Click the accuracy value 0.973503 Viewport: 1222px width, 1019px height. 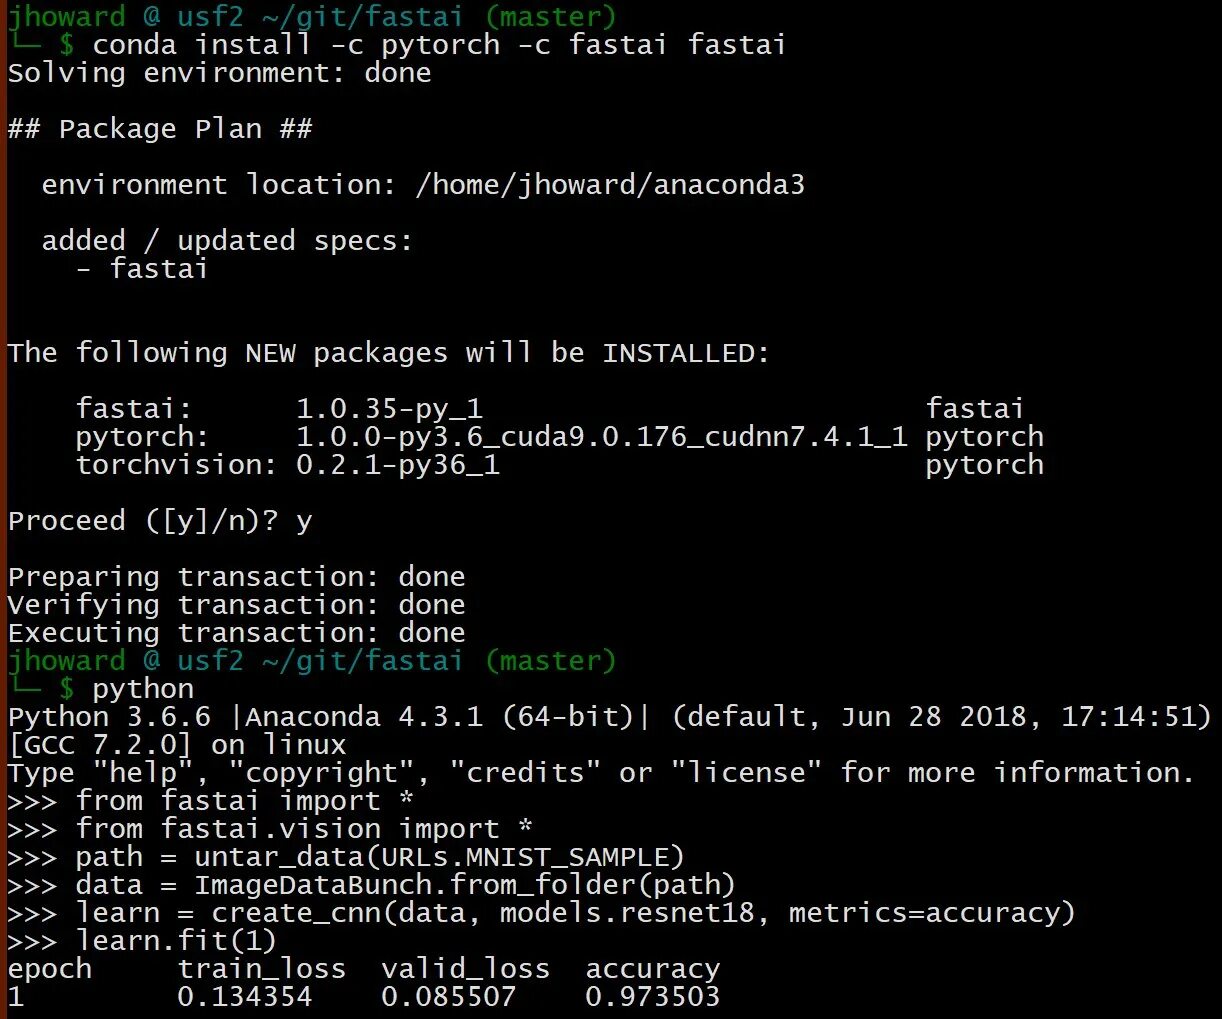[x=653, y=997]
